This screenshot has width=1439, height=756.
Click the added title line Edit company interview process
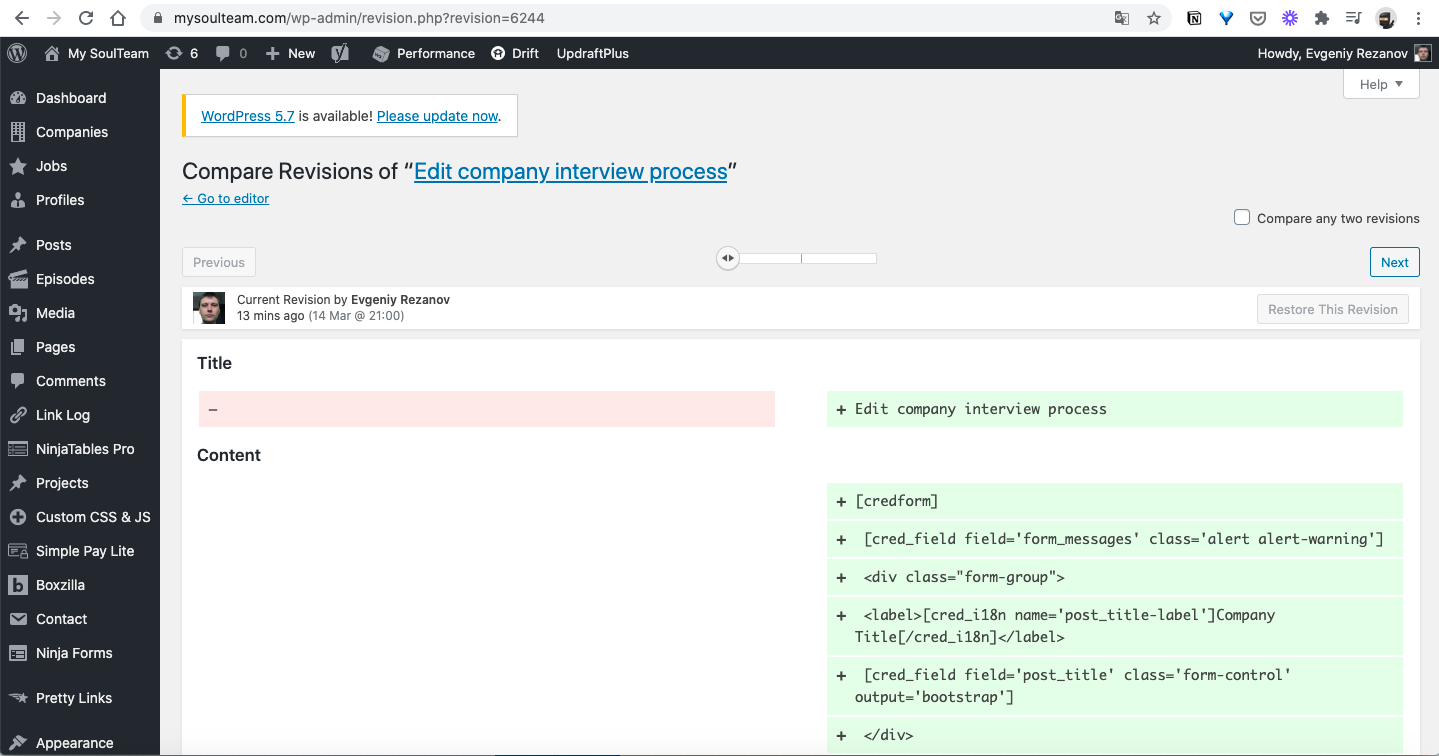1115,409
